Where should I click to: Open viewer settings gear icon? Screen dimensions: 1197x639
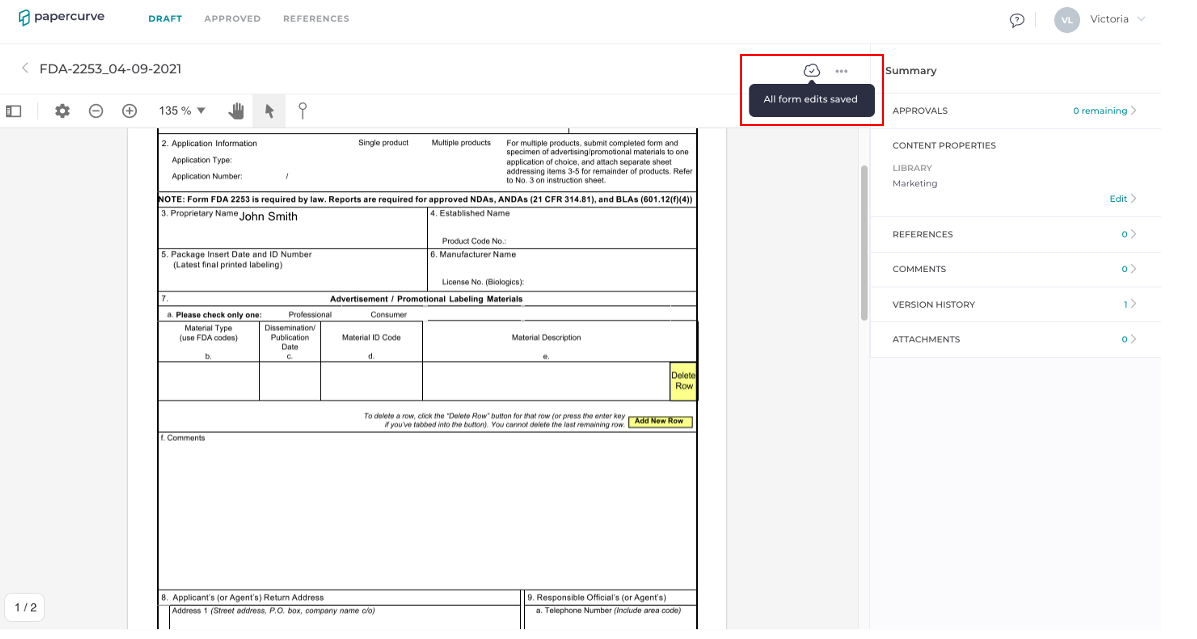[63, 111]
